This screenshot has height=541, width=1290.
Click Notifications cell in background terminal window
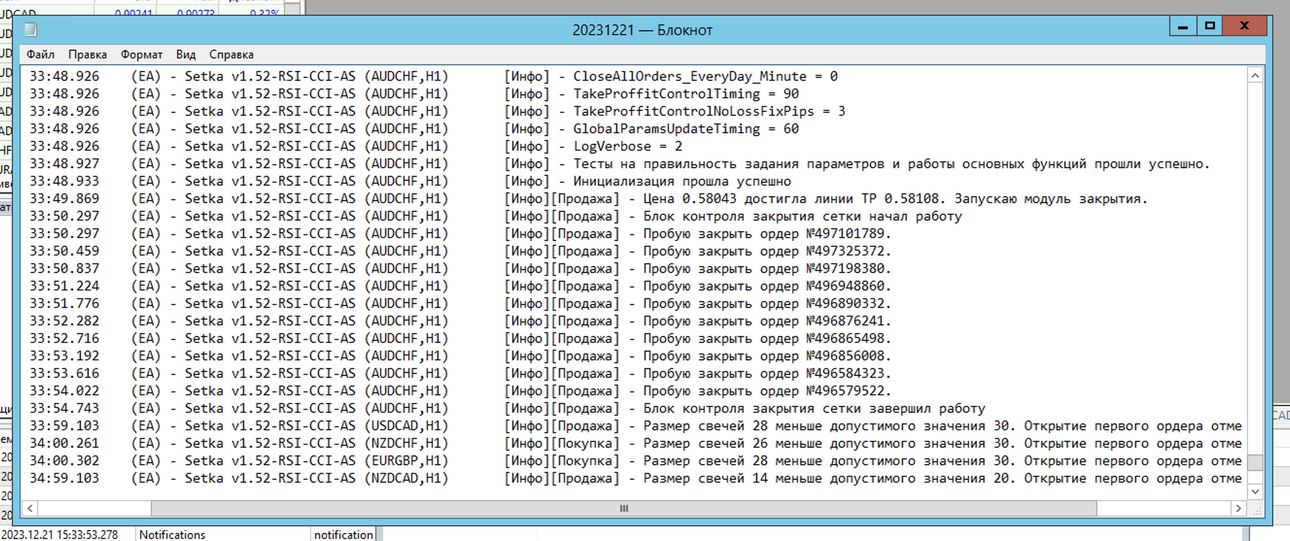click(172, 535)
